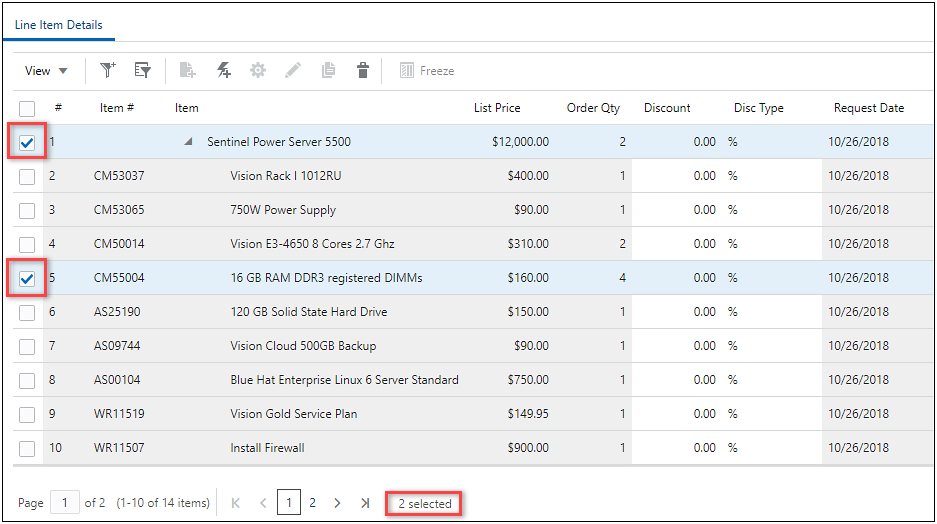Click the add document line icon
This screenshot has height=524, width=937.
tap(187, 70)
